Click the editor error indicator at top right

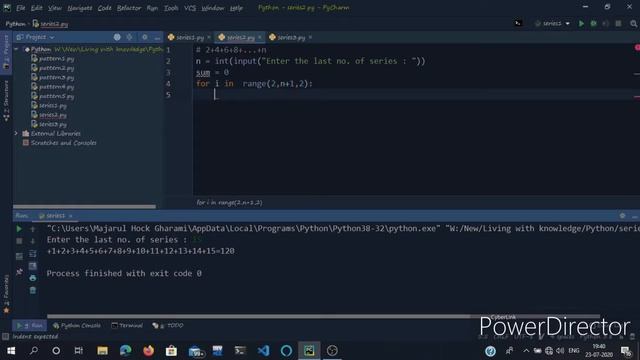637,48
